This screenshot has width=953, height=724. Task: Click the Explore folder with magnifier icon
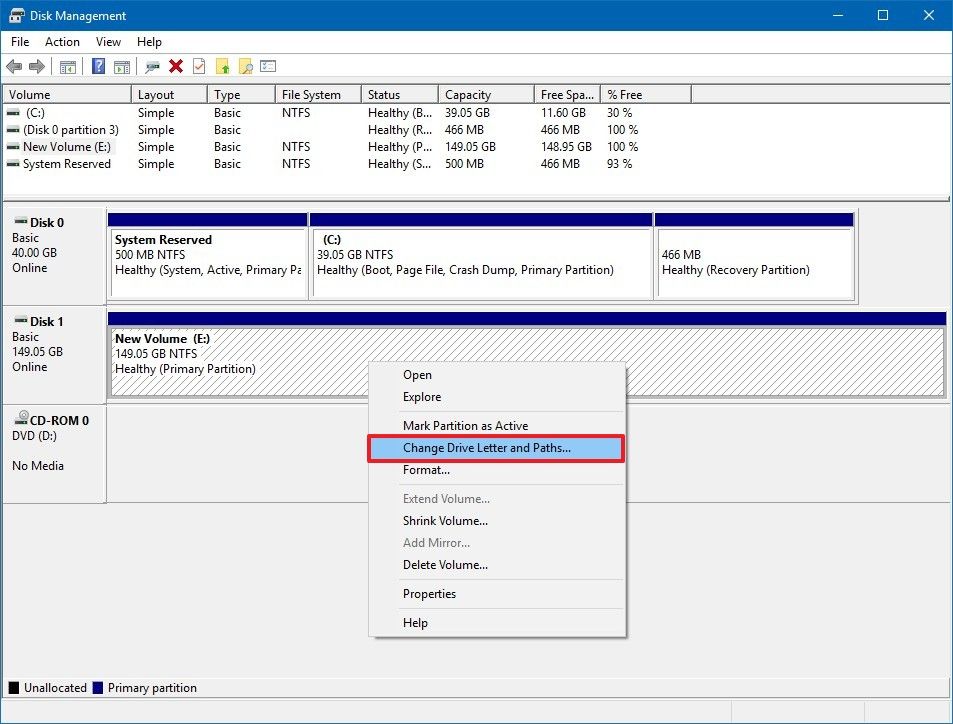point(246,66)
